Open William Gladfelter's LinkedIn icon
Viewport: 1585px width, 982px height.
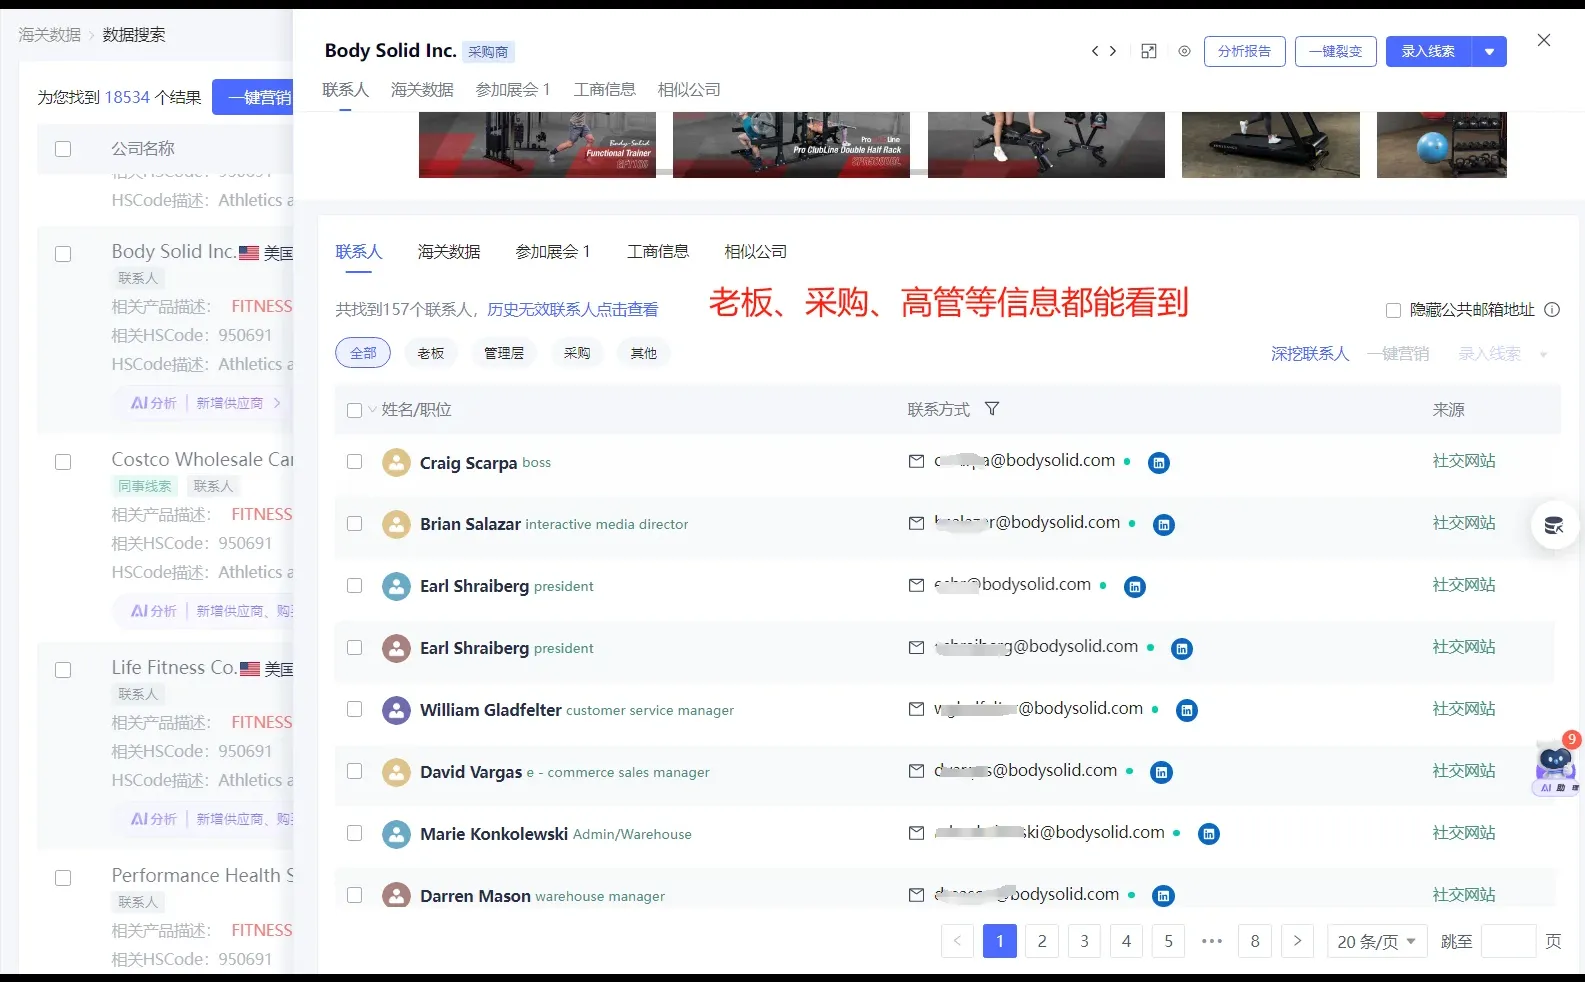tap(1187, 711)
